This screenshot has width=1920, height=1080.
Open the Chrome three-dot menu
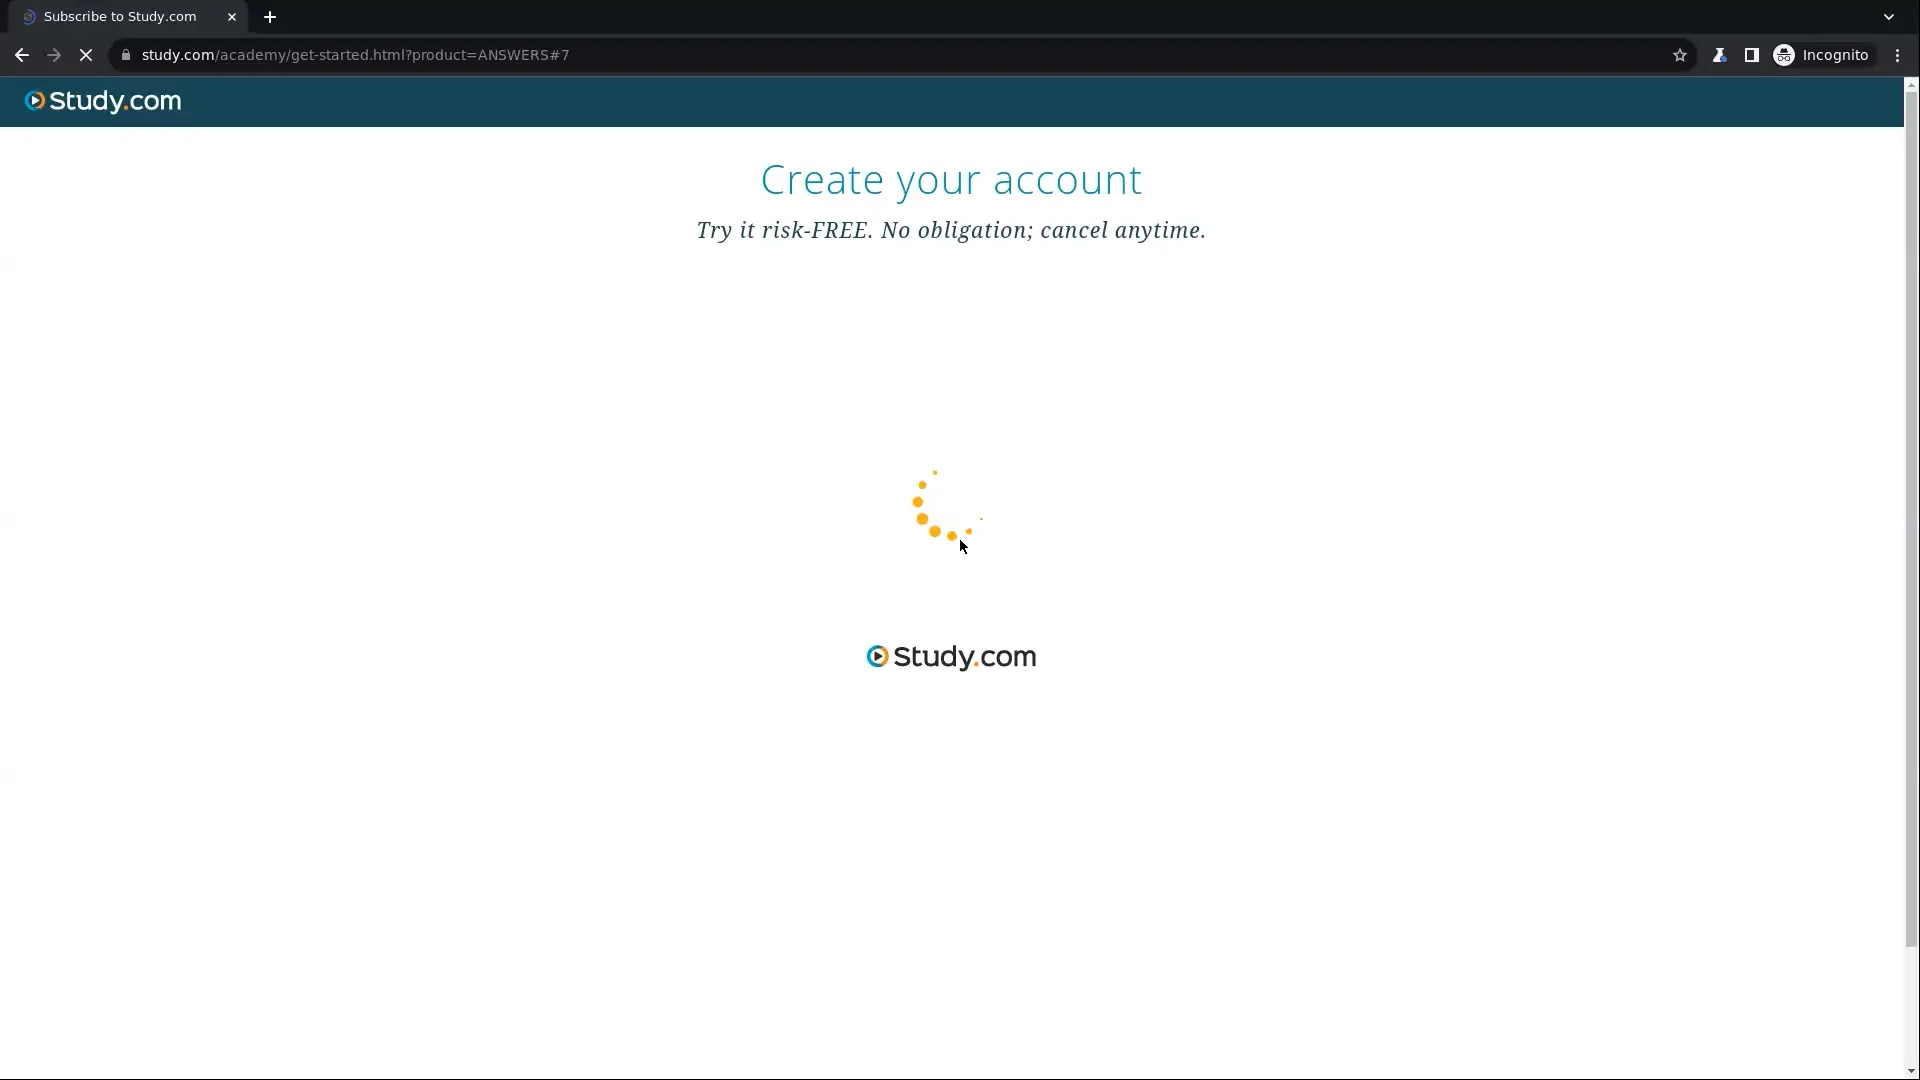pos(1897,55)
